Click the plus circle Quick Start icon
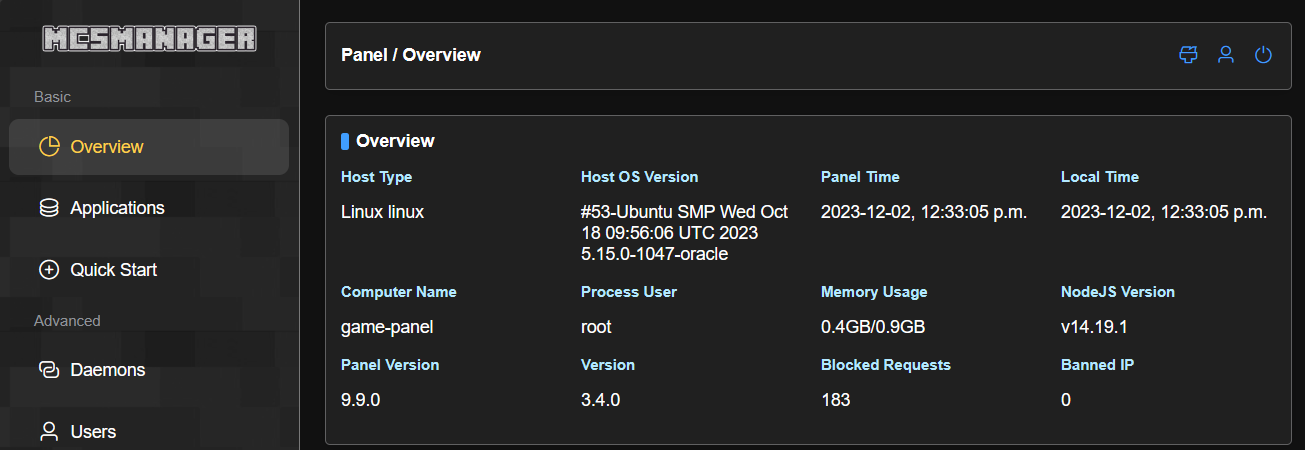This screenshot has width=1305, height=450. pyautogui.click(x=49, y=270)
